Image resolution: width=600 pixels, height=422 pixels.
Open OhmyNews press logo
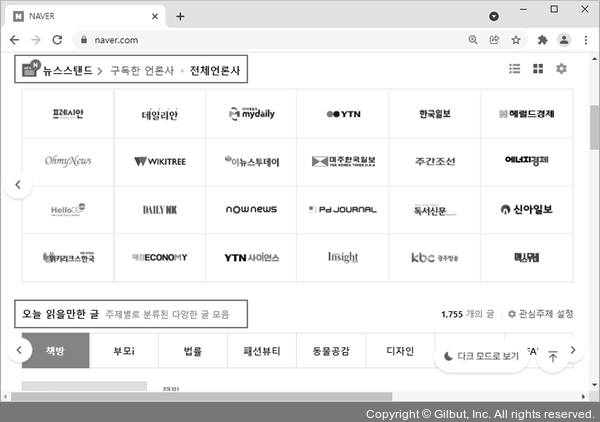coord(68,161)
